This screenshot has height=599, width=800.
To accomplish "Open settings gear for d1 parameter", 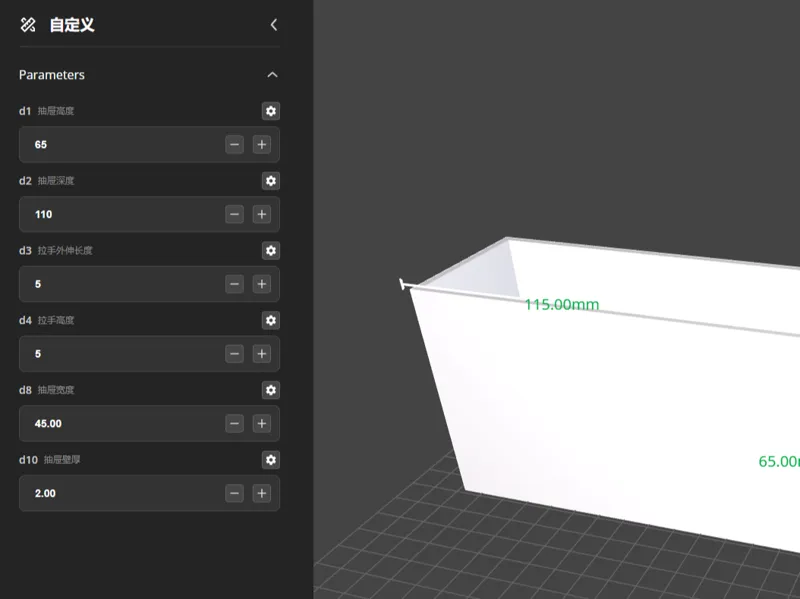I will [x=271, y=111].
